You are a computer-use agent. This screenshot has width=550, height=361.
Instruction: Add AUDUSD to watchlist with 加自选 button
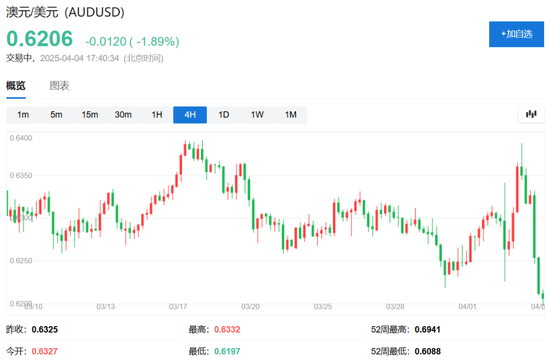[516, 34]
